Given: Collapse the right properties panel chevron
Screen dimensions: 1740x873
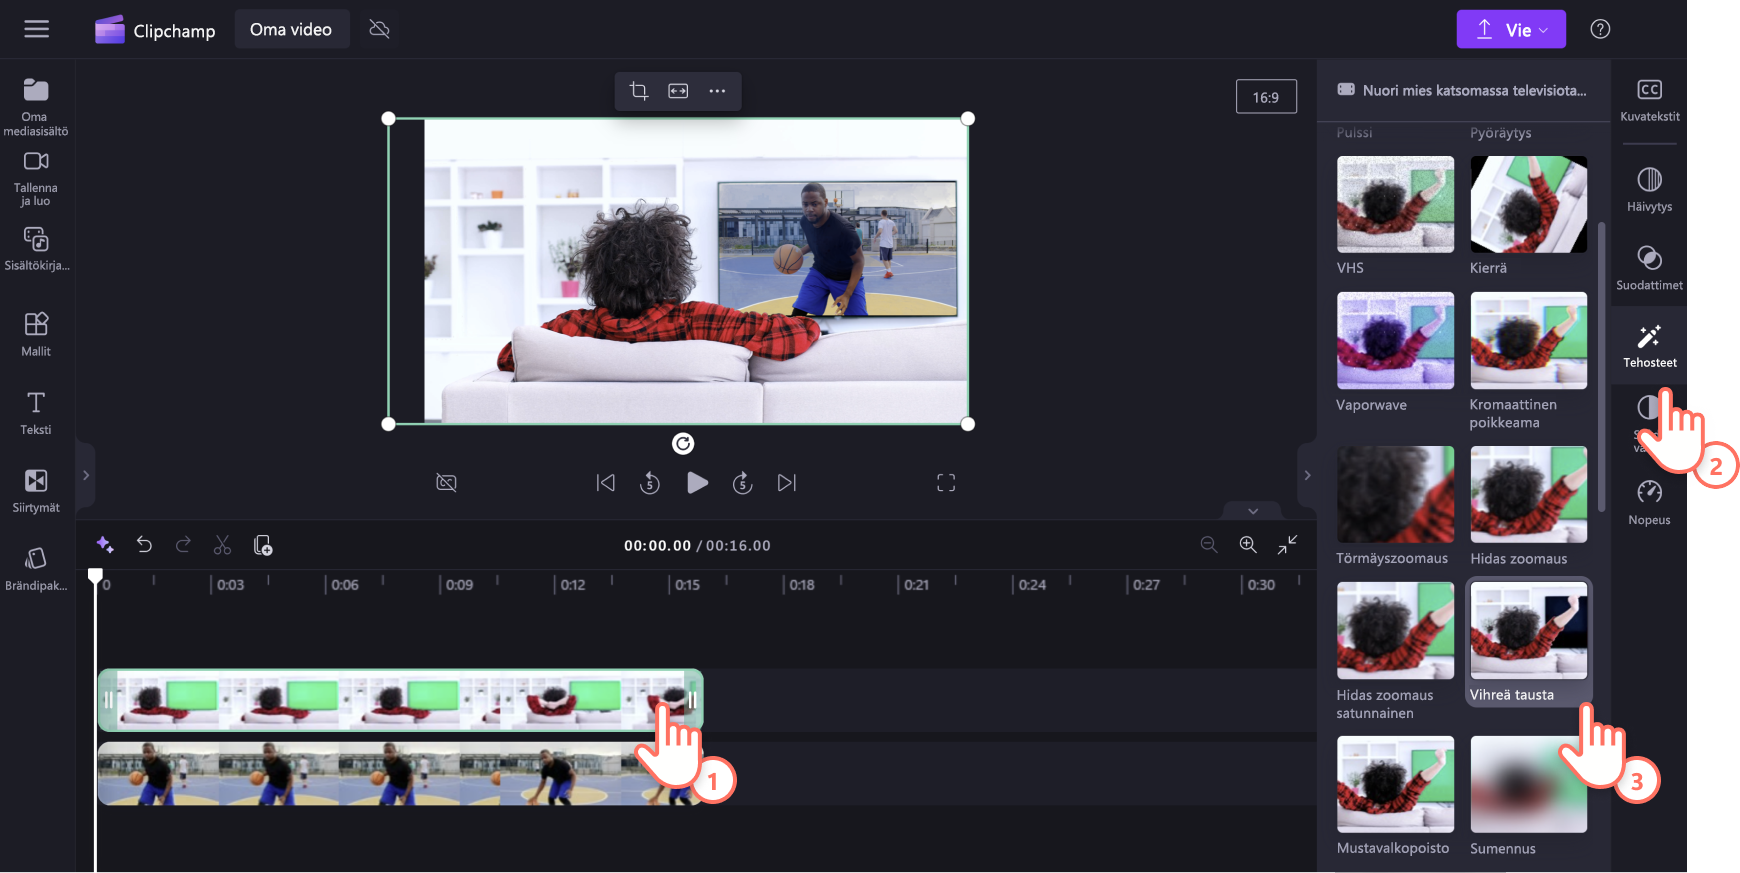Looking at the screenshot, I should click(x=1307, y=476).
